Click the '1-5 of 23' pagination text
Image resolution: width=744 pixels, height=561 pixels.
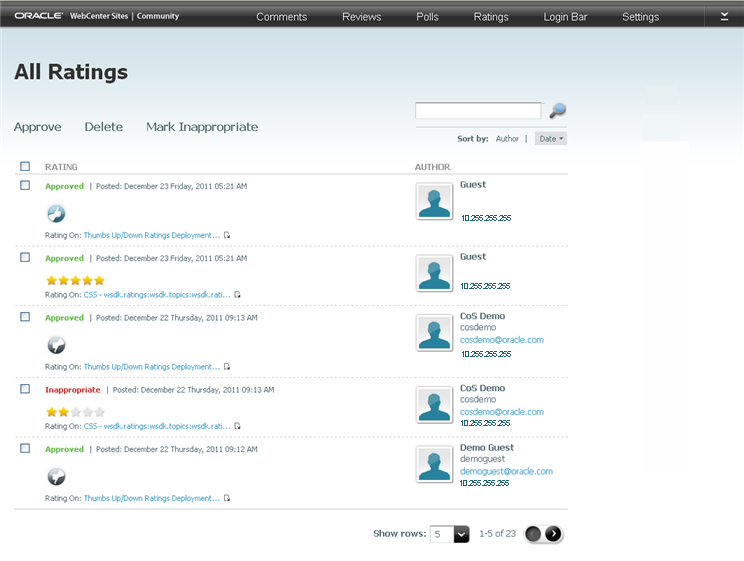pos(497,533)
